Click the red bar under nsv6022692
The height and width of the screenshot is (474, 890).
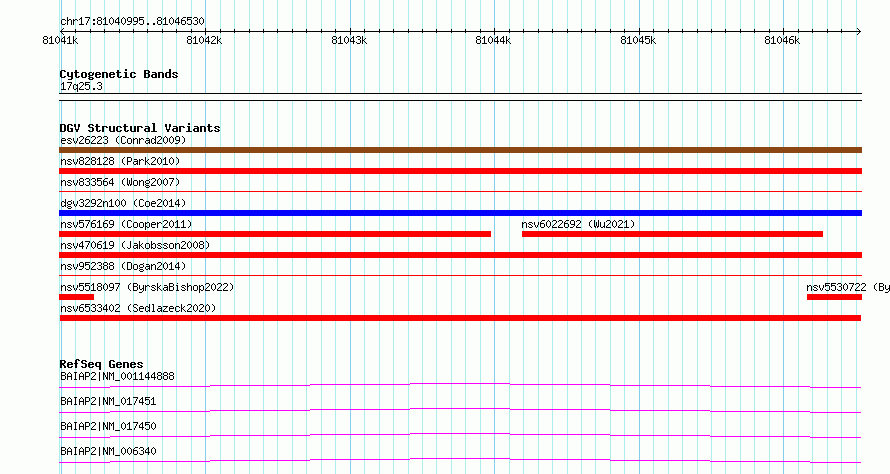[x=672, y=234]
